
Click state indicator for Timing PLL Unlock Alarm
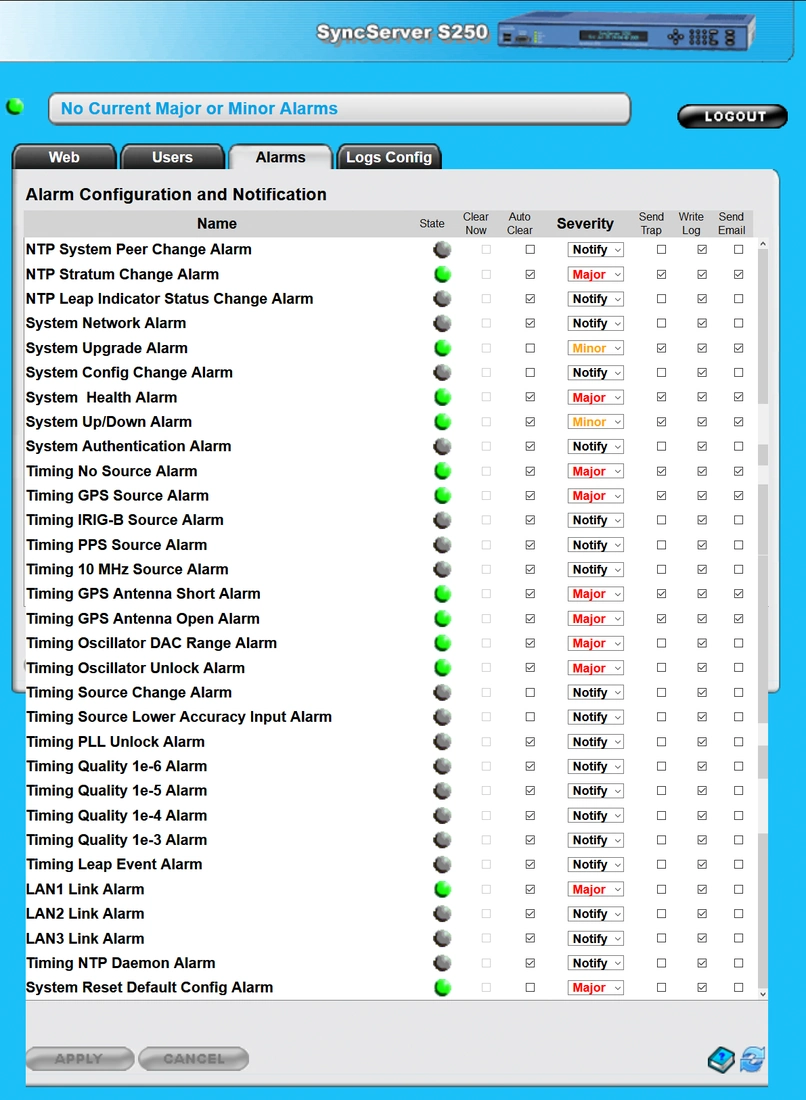443,742
